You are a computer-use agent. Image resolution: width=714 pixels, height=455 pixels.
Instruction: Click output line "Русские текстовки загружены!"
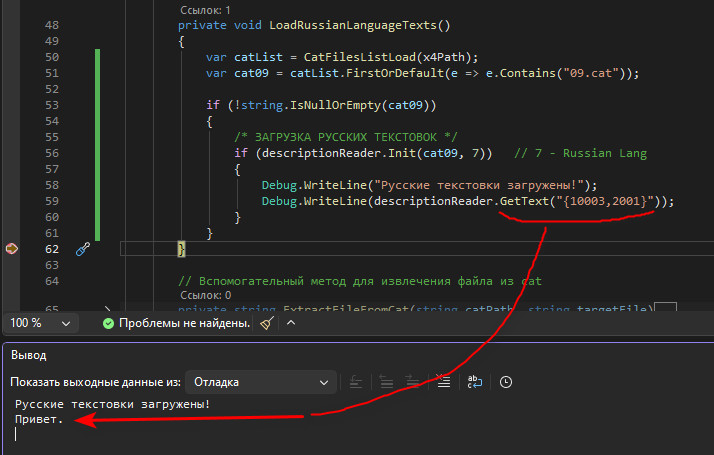pos(112,404)
